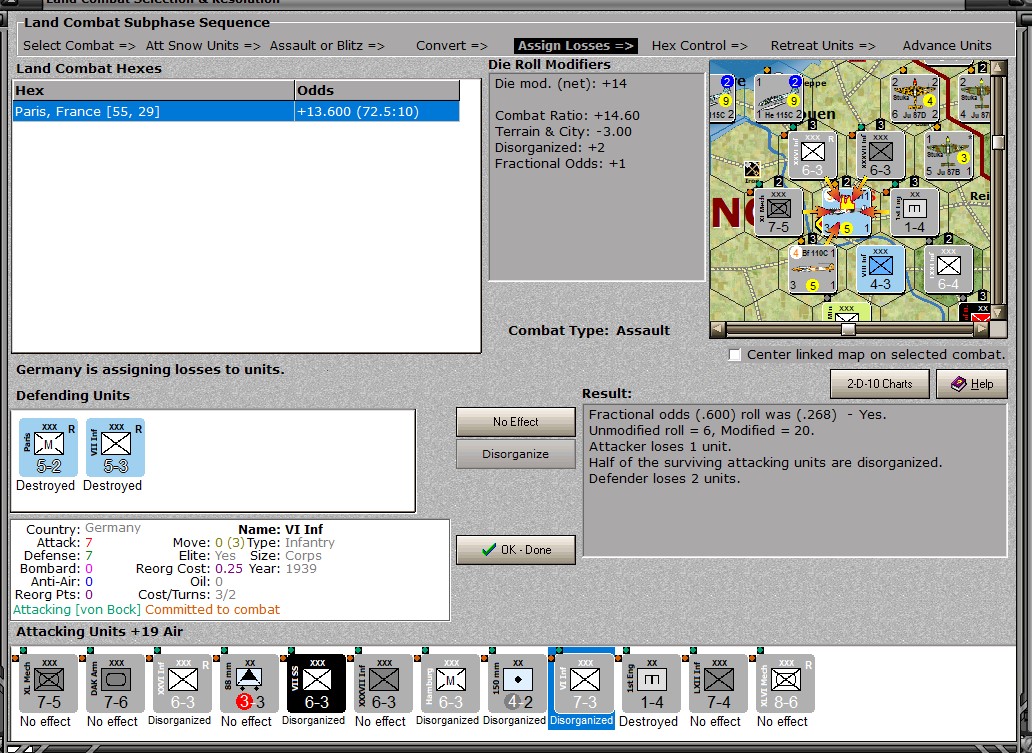Image resolution: width=1032 pixels, height=753 pixels.
Task: Click the Retreat Units subphase step
Action: (x=823, y=45)
